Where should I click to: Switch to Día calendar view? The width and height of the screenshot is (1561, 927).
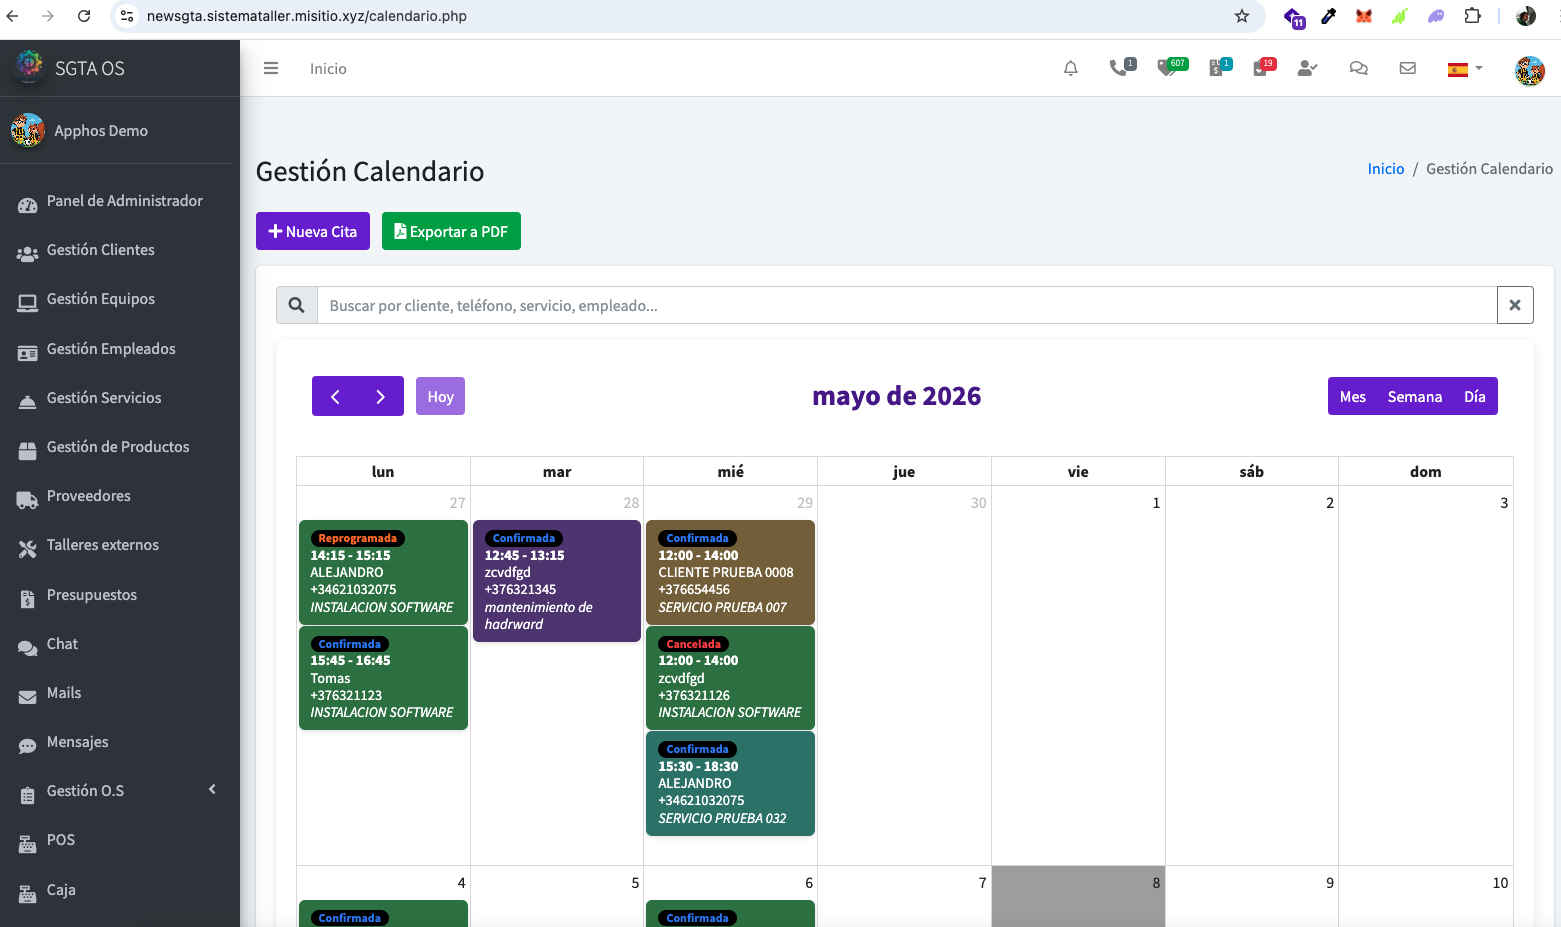(x=1475, y=396)
